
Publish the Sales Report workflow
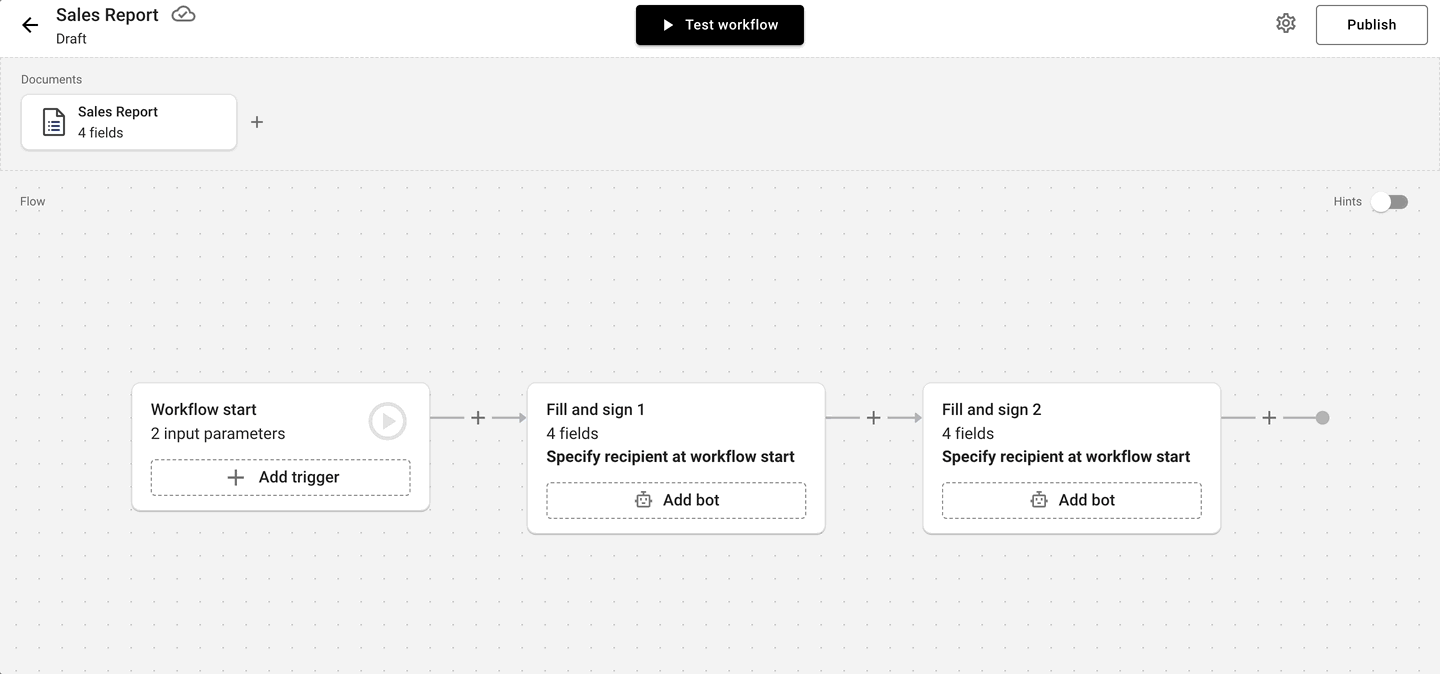click(x=1371, y=24)
